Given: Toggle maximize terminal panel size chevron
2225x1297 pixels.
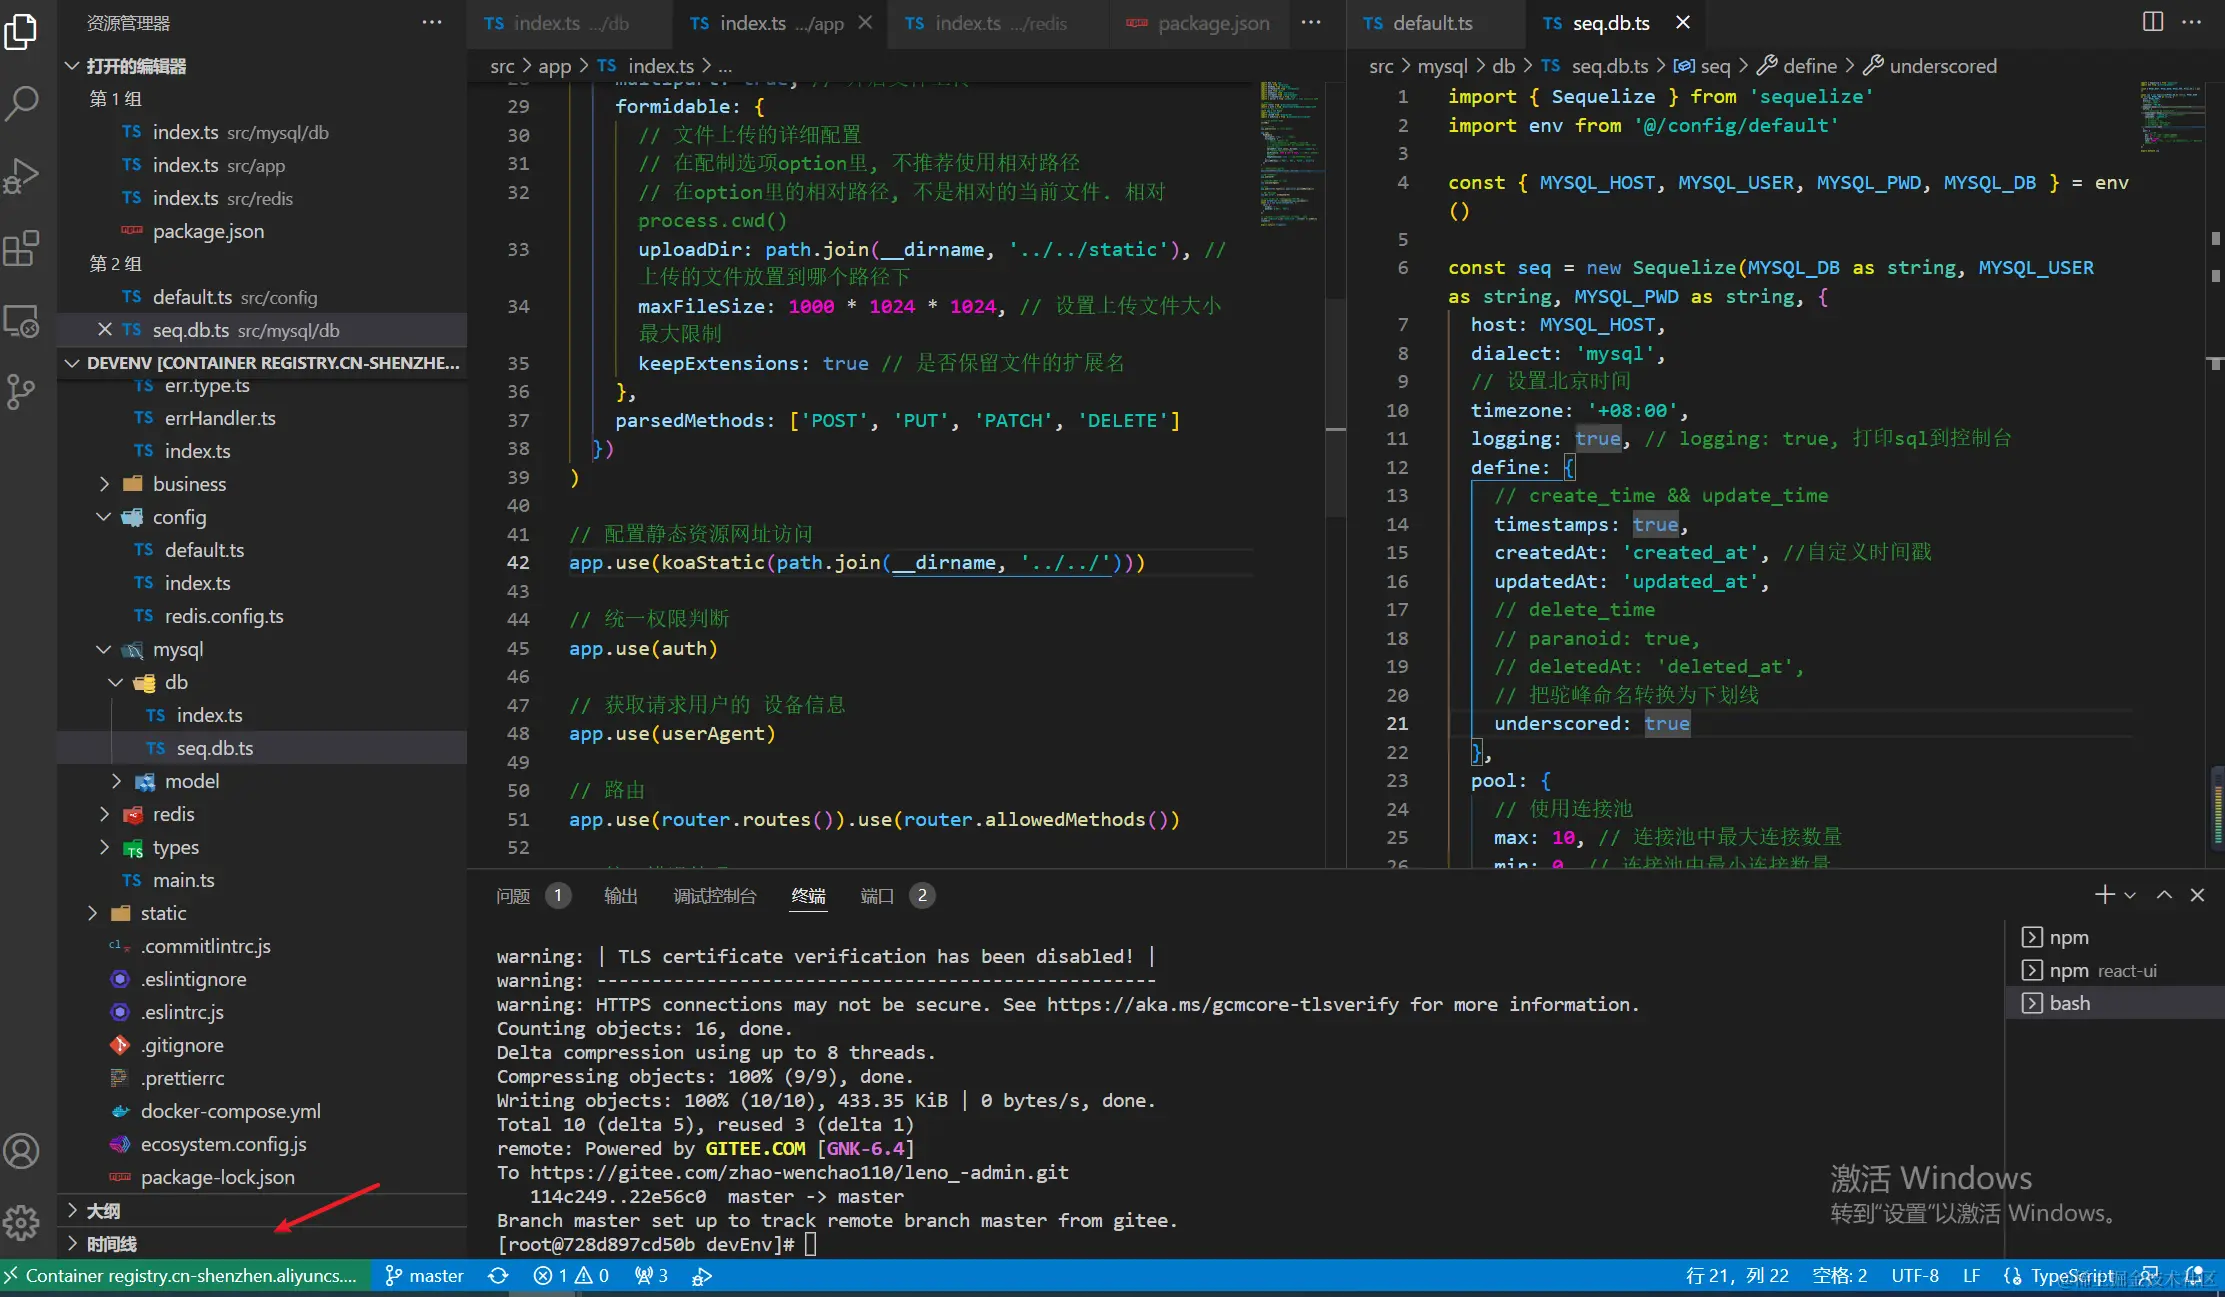Looking at the screenshot, I should 2164,895.
